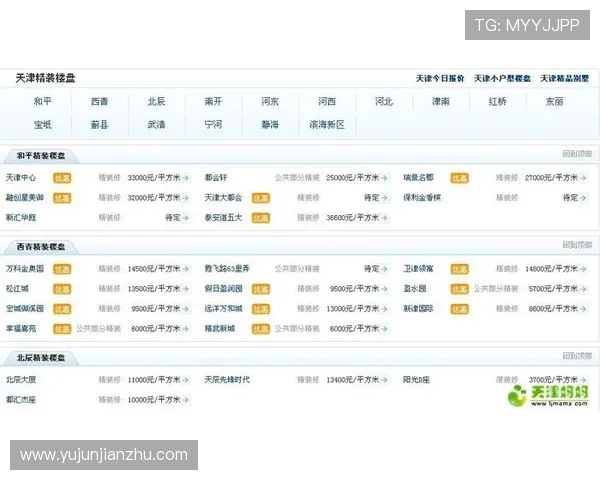Open the 天津小户型楼盘 link
This screenshot has height=480, width=600.
coord(502,78)
